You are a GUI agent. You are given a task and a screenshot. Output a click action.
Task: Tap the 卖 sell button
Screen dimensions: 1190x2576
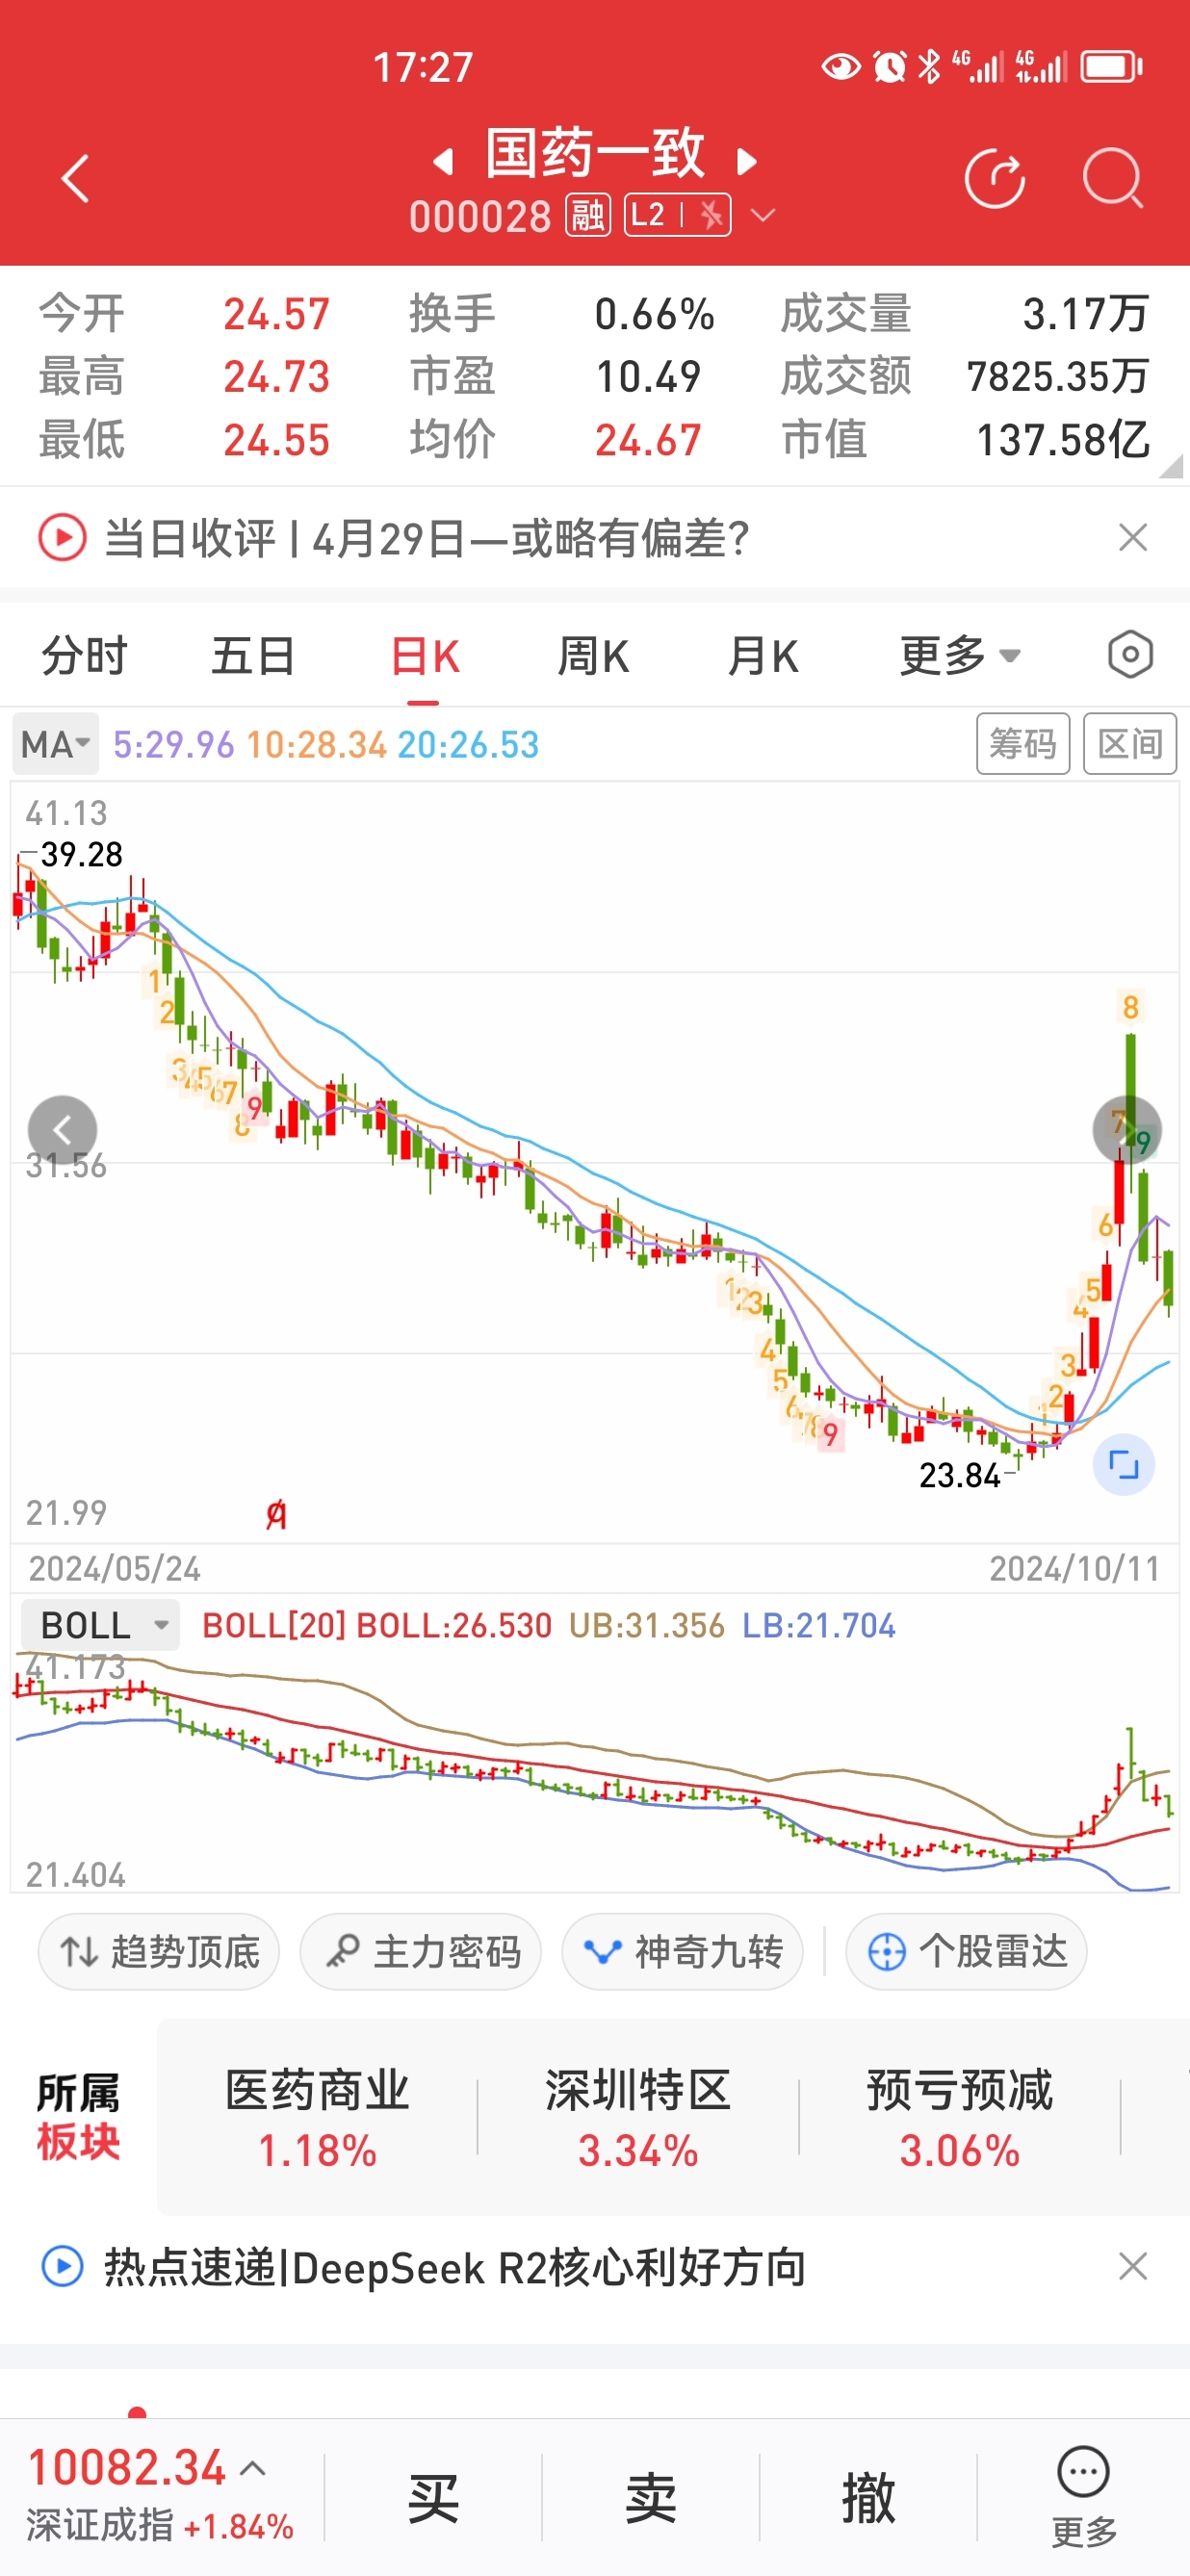point(650,2497)
